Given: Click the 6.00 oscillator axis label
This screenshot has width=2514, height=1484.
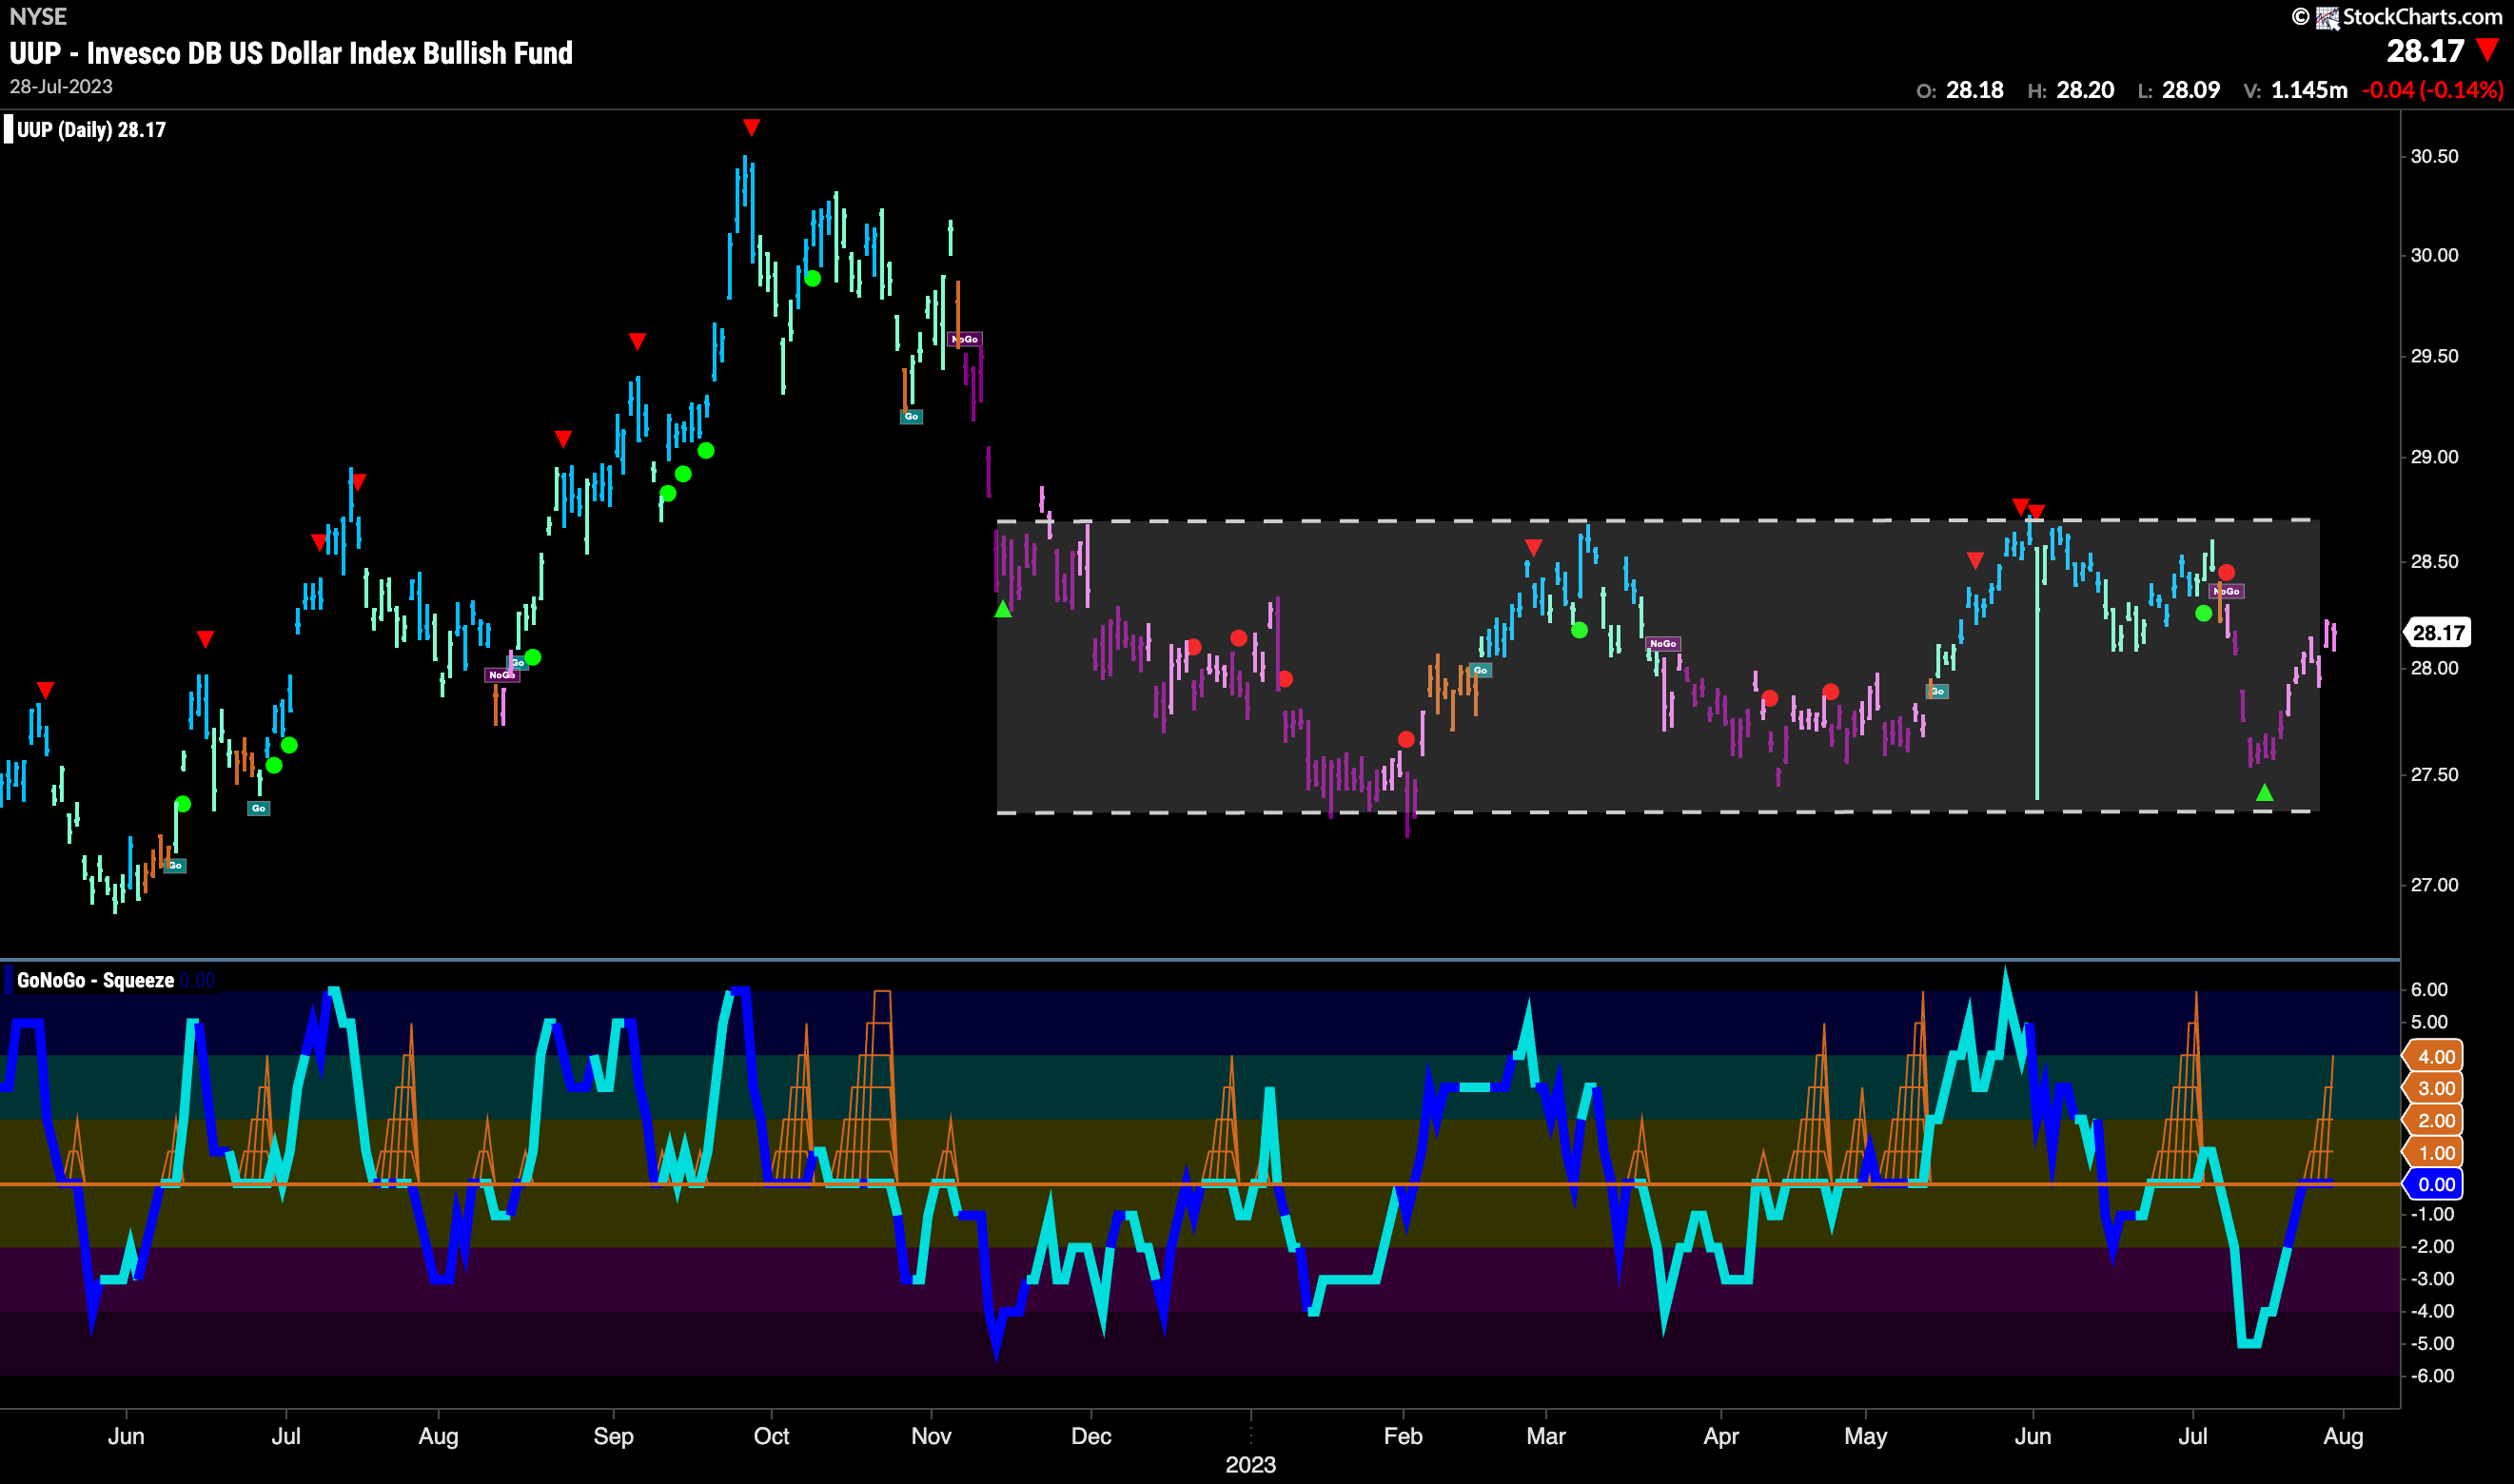Looking at the screenshot, I should point(2430,989).
